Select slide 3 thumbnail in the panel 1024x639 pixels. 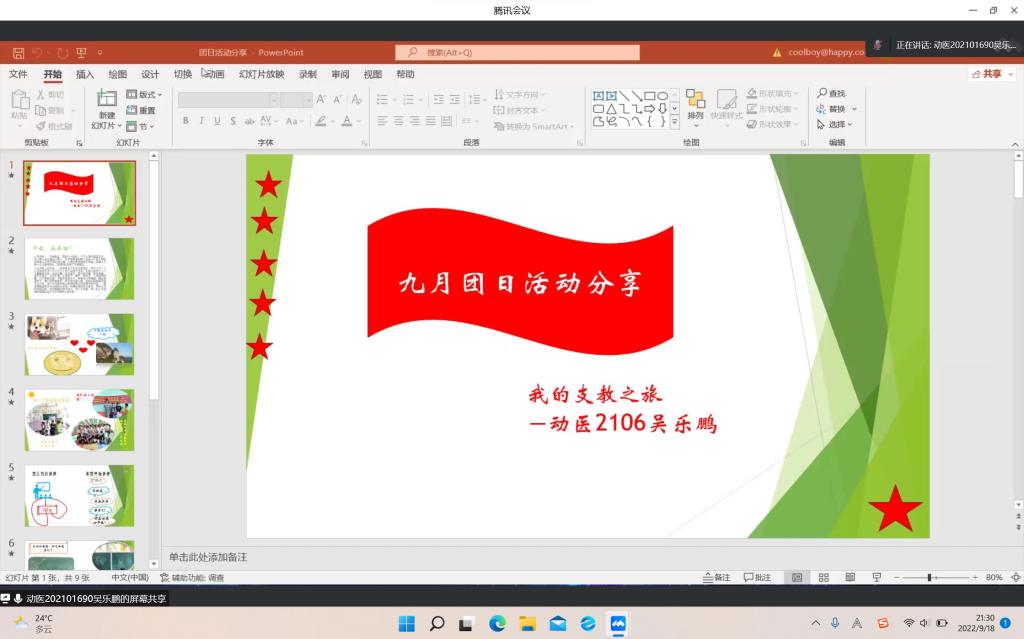click(x=79, y=344)
